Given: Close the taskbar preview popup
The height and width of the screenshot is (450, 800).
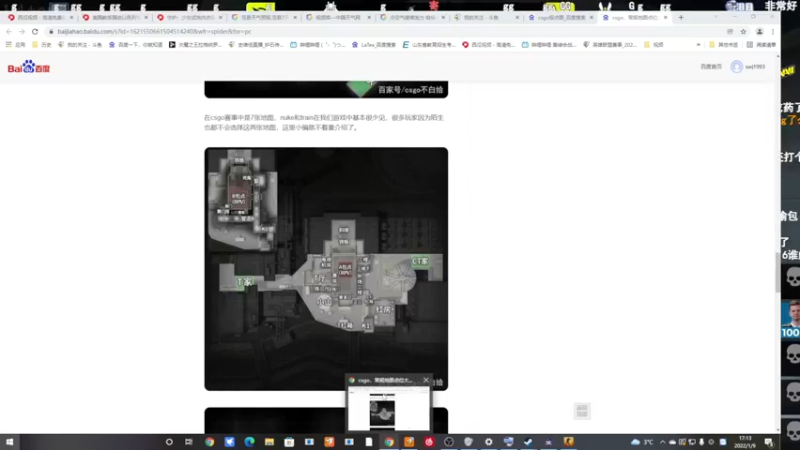Looking at the screenshot, I should pos(426,380).
